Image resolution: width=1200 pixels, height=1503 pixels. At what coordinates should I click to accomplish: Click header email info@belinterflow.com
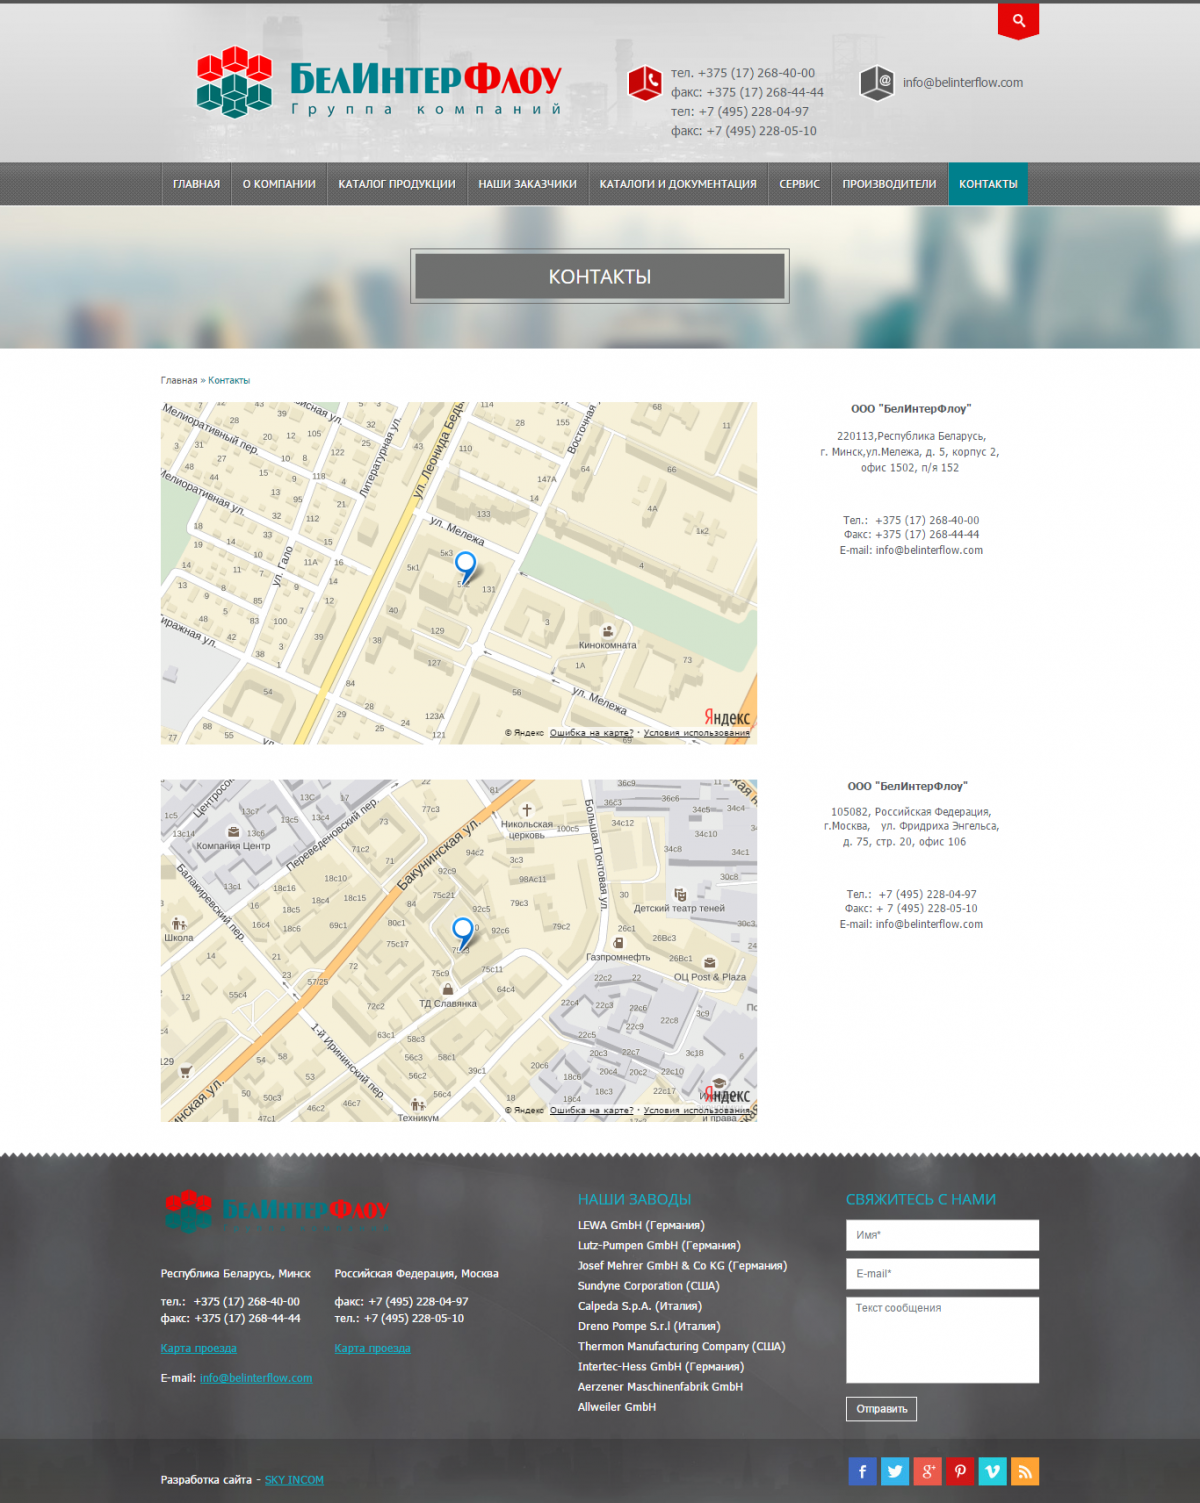point(963,83)
